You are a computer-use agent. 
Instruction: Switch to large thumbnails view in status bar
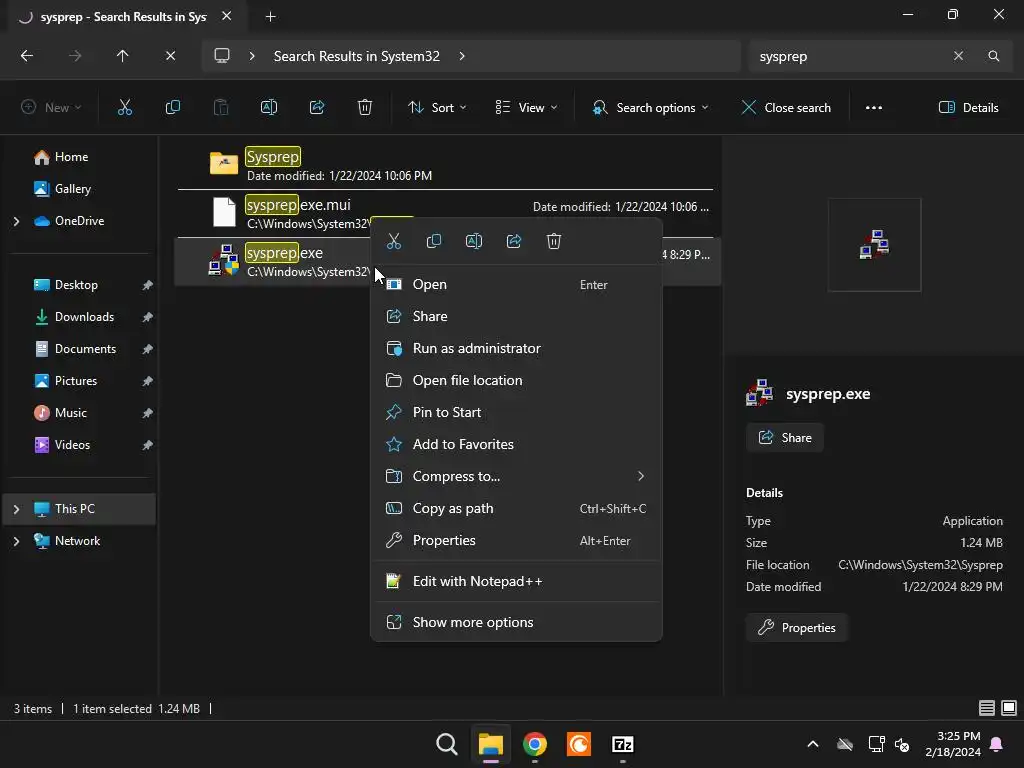point(1009,708)
